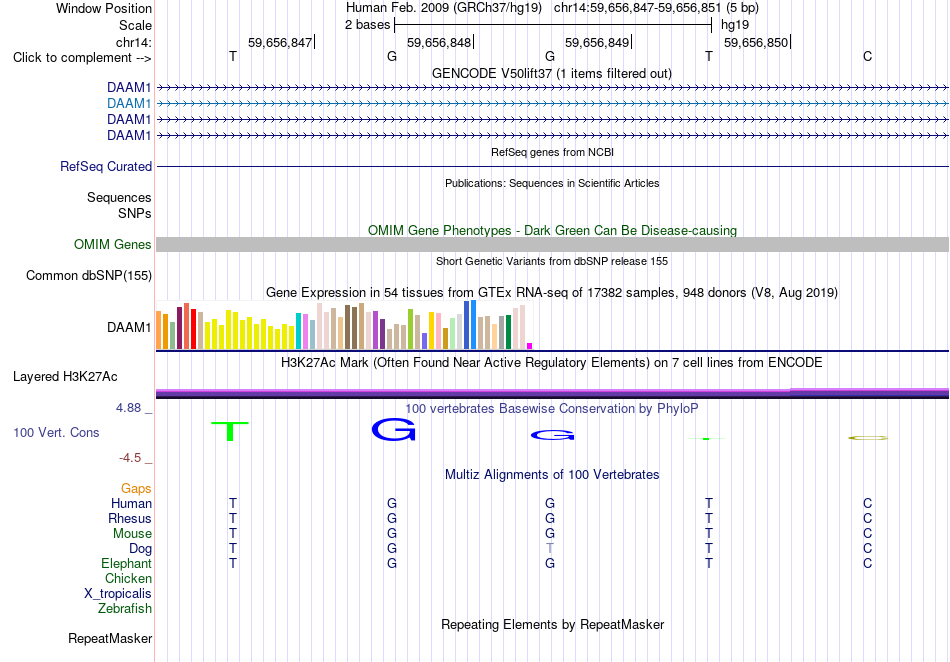950x662 pixels.
Task: Click the 4.88 PhyloP upper value
Action: (x=128, y=408)
